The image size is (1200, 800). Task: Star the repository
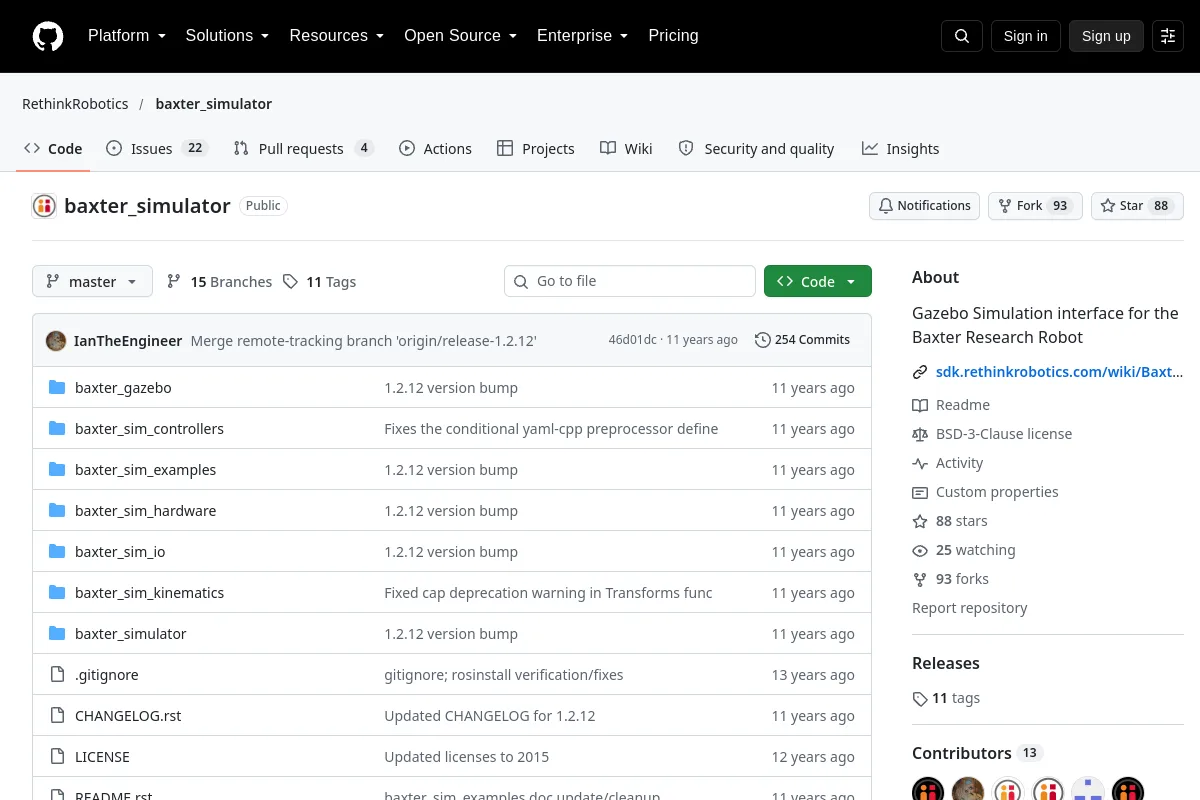tap(1137, 206)
